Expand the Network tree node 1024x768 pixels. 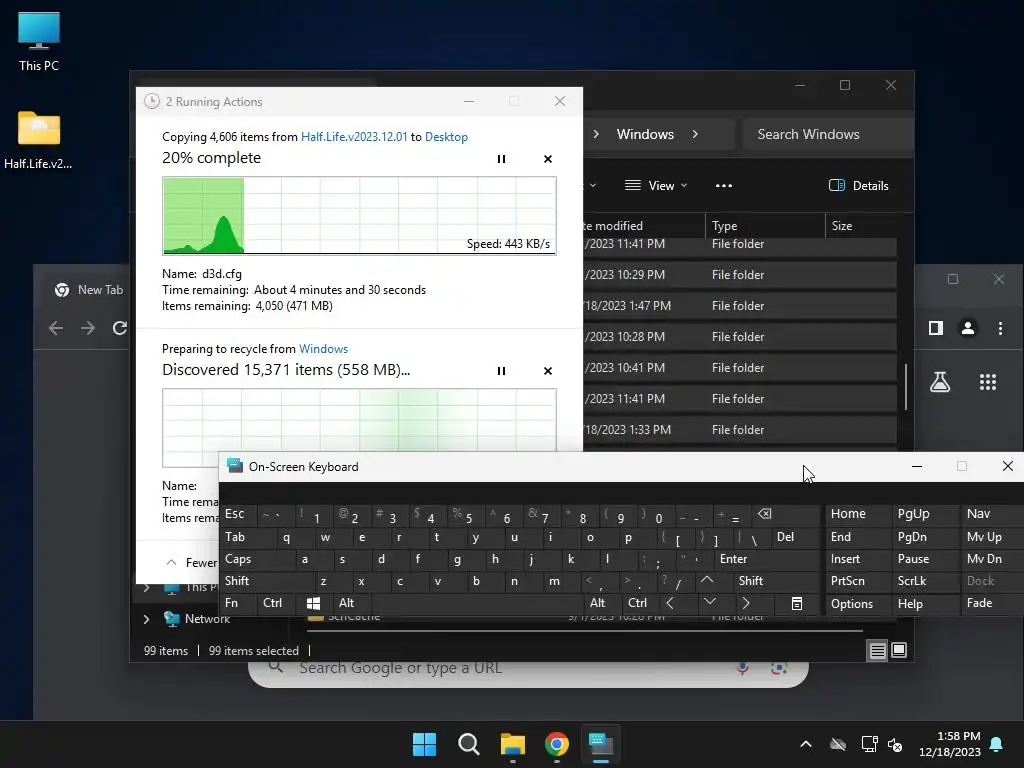tap(146, 619)
